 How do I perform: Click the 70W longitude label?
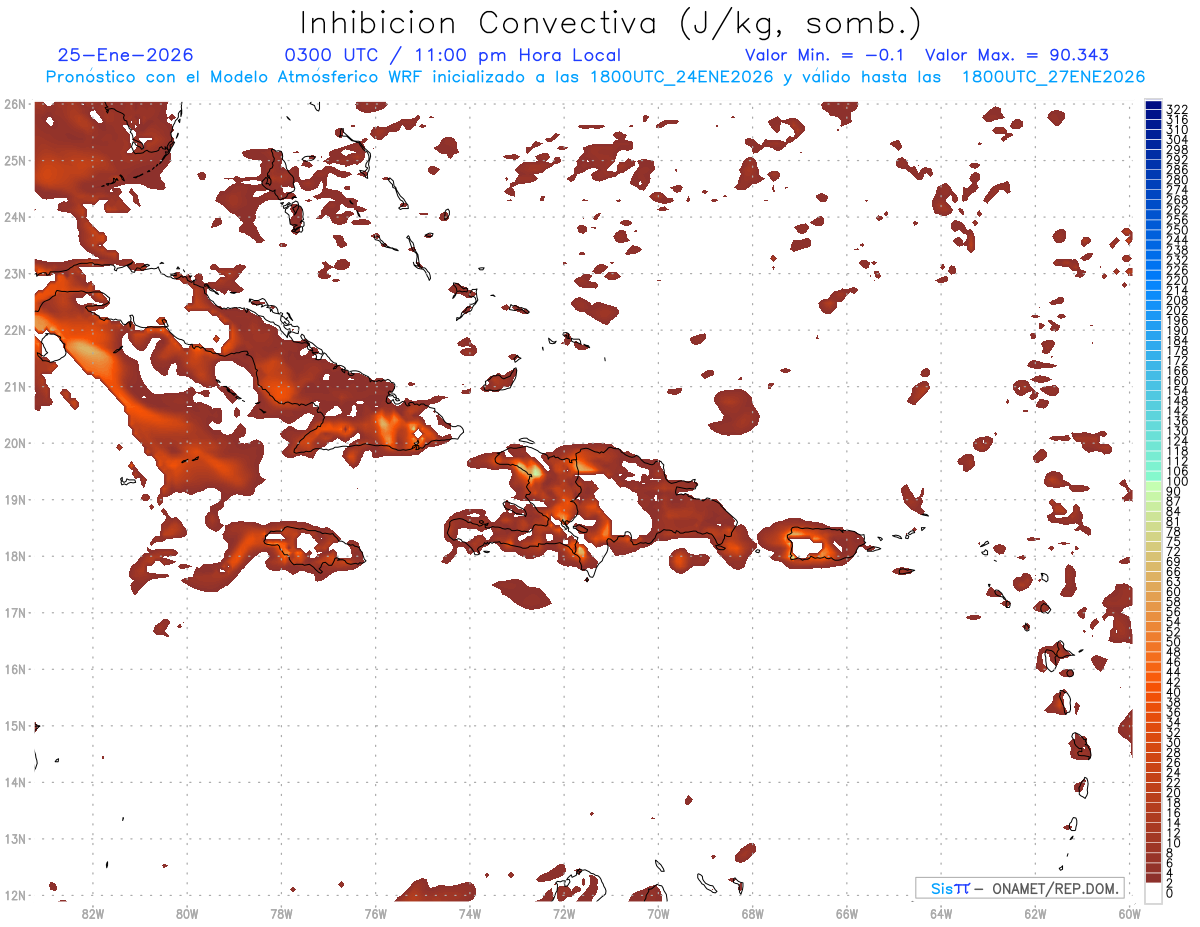658,913
